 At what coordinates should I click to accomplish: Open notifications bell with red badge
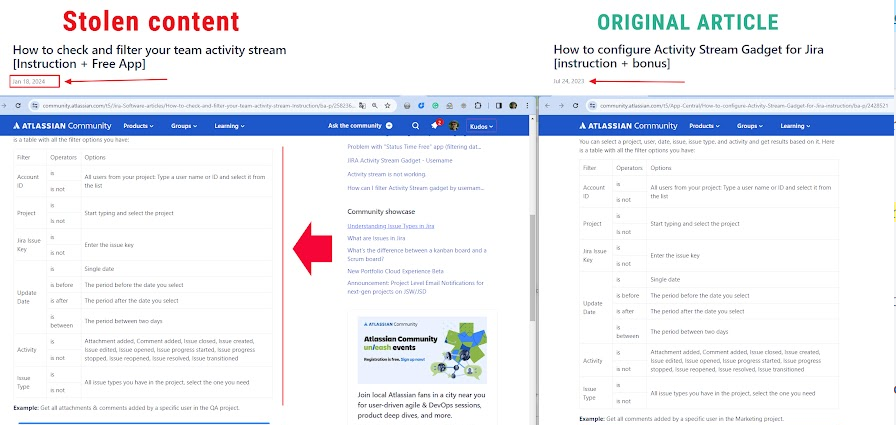(x=435, y=125)
